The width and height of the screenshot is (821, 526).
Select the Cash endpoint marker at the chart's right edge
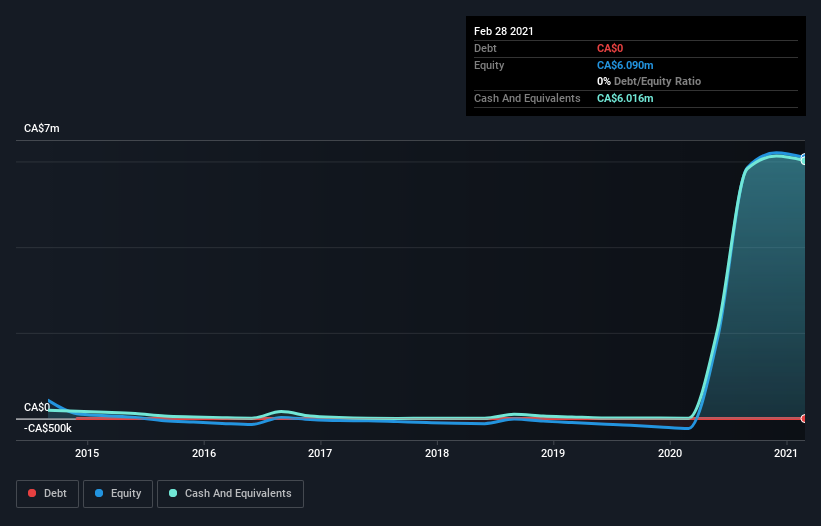tap(804, 160)
